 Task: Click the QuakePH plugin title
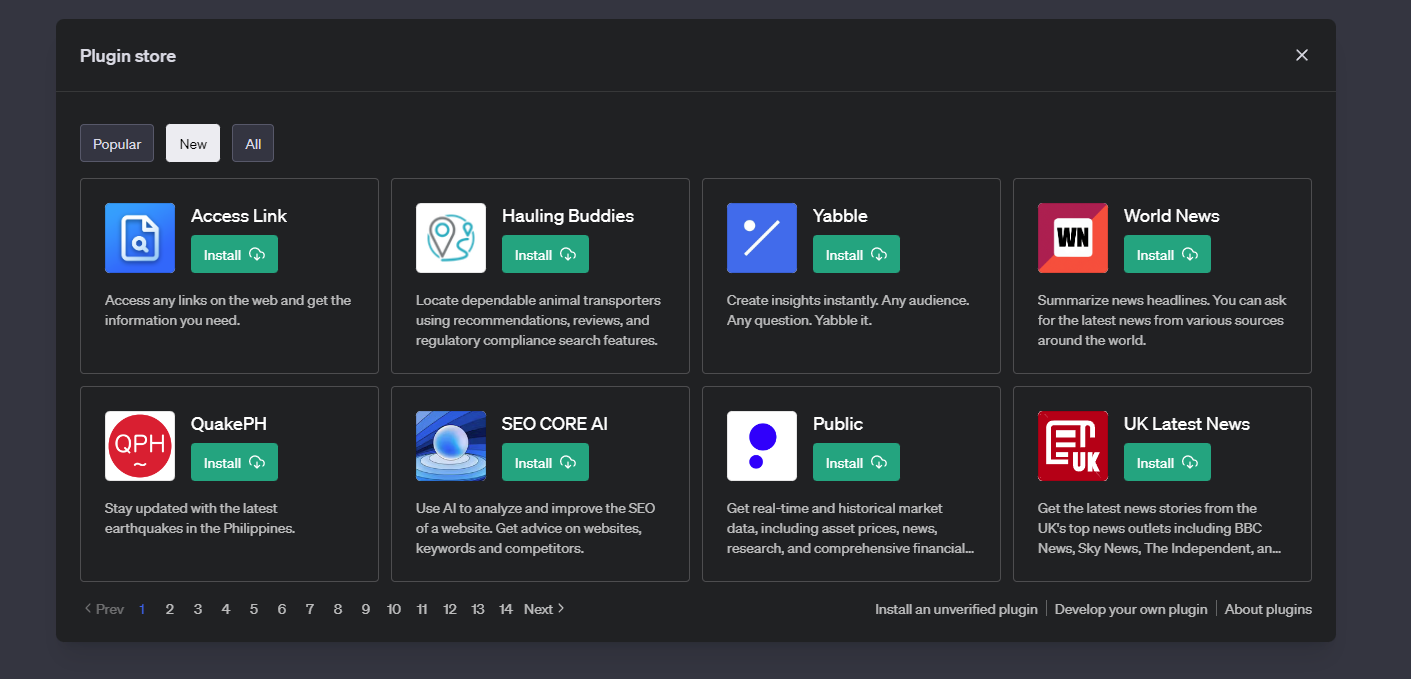(x=229, y=424)
